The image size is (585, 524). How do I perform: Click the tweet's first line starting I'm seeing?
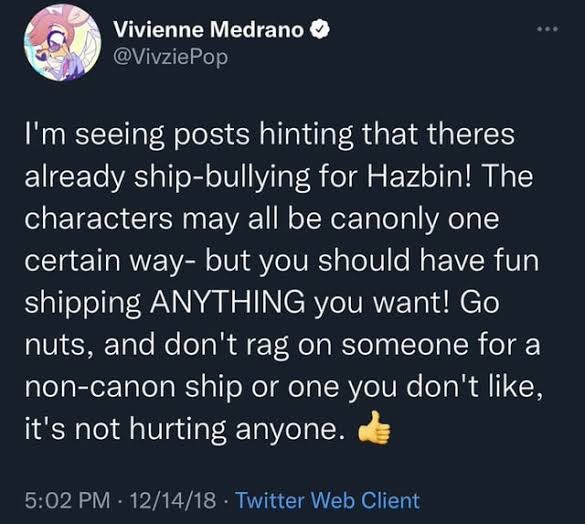[270, 136]
